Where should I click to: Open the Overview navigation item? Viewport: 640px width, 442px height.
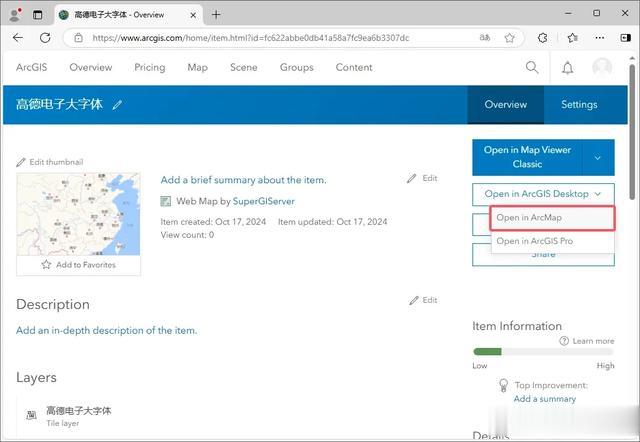91,67
